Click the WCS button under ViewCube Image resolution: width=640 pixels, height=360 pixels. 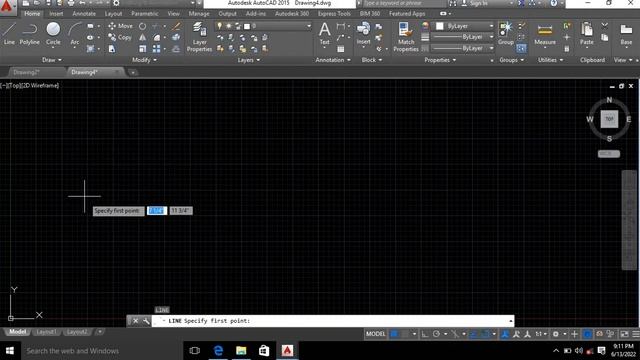pyautogui.click(x=609, y=154)
